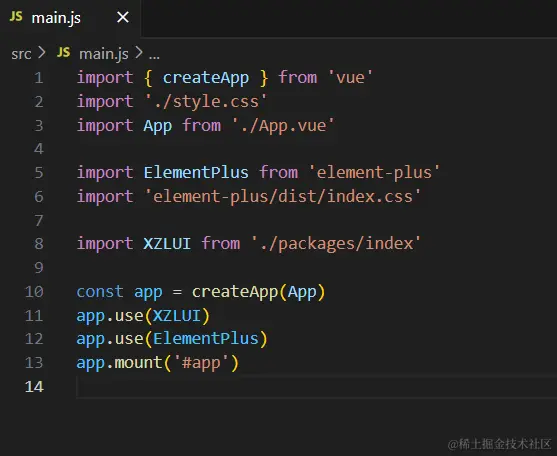Image resolution: width=557 pixels, height=456 pixels.
Task: Click 'ElementPlus' inside app.use line 12
Action: point(206,338)
